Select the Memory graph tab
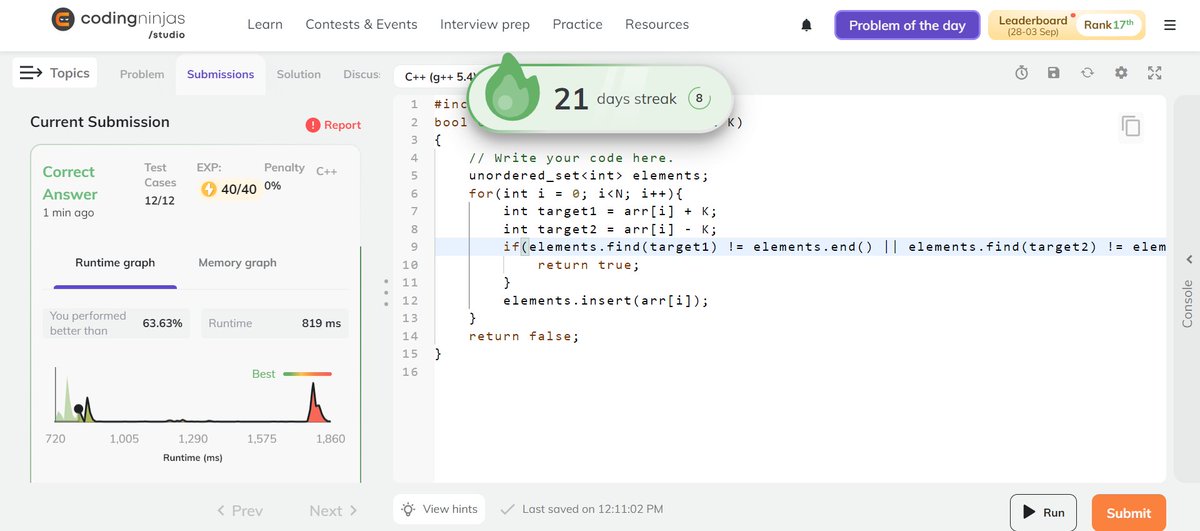 237,263
